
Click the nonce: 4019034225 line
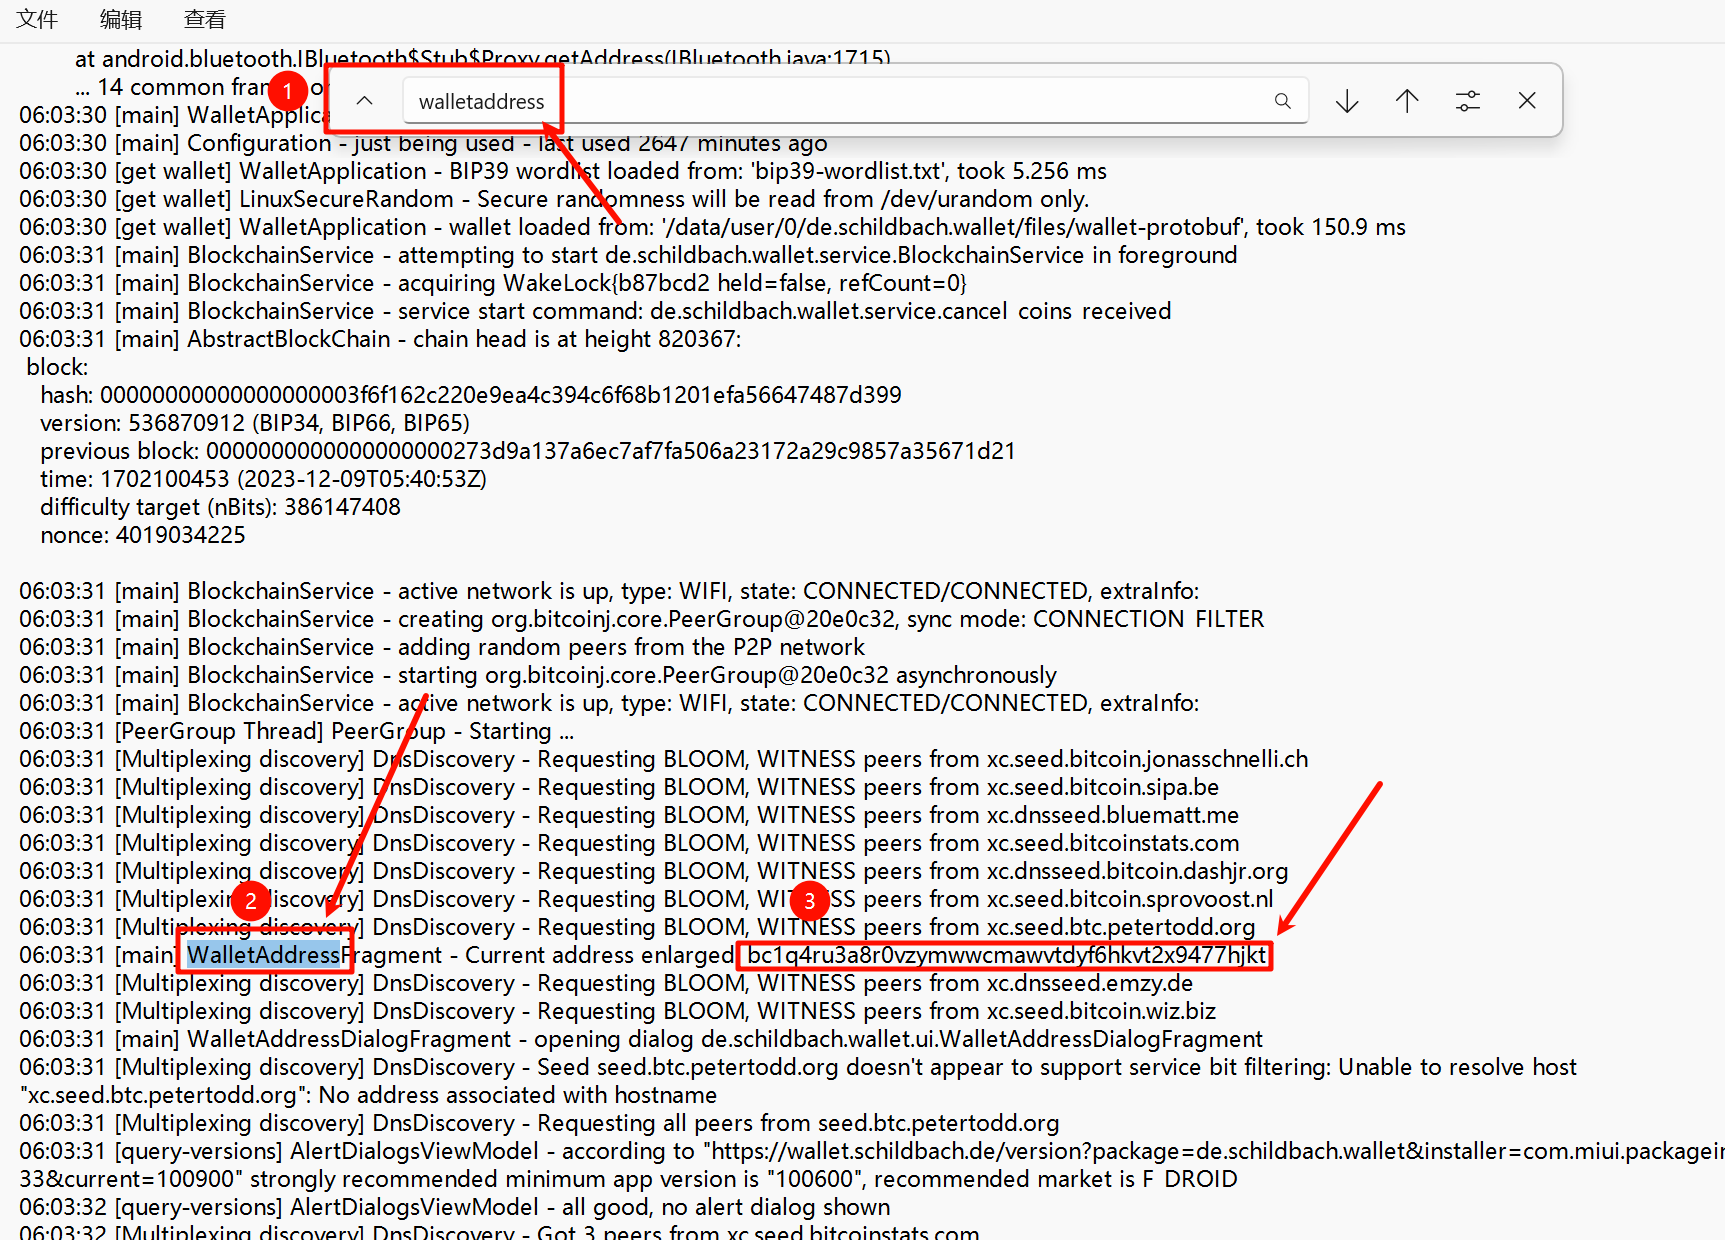click(x=143, y=535)
